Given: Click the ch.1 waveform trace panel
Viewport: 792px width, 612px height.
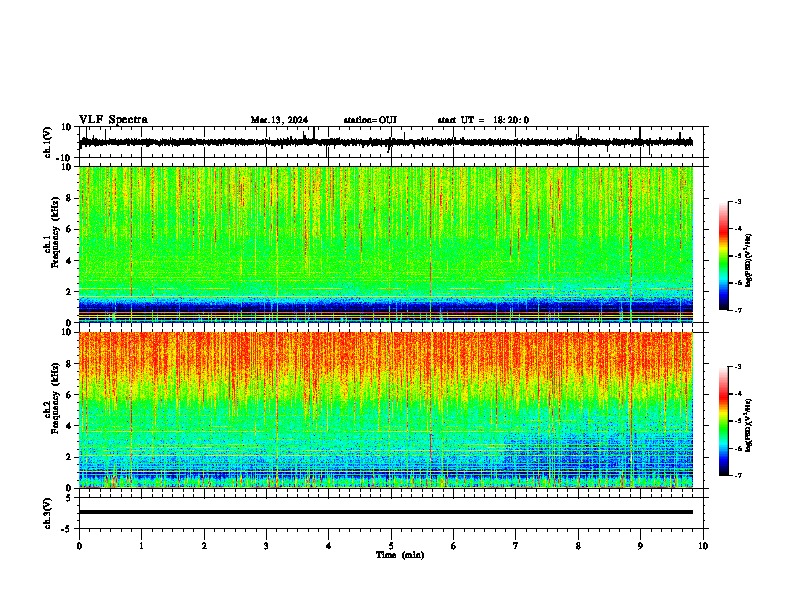Looking at the screenshot, I should [393, 142].
